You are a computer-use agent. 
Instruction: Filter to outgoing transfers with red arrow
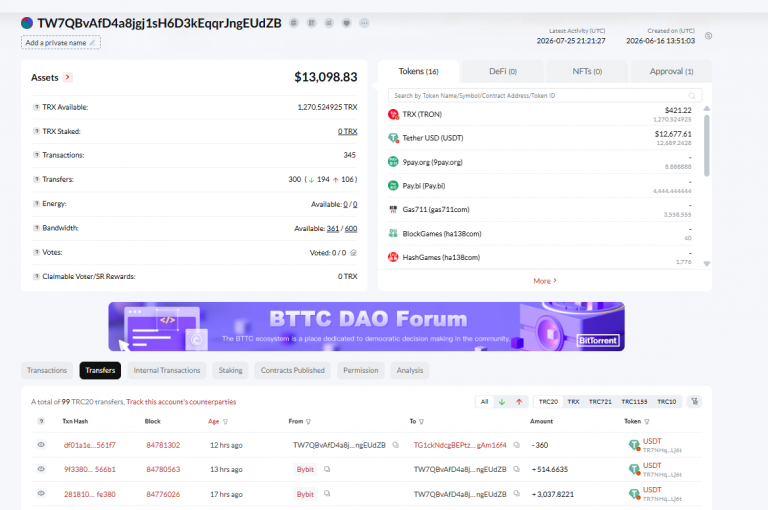pos(519,402)
